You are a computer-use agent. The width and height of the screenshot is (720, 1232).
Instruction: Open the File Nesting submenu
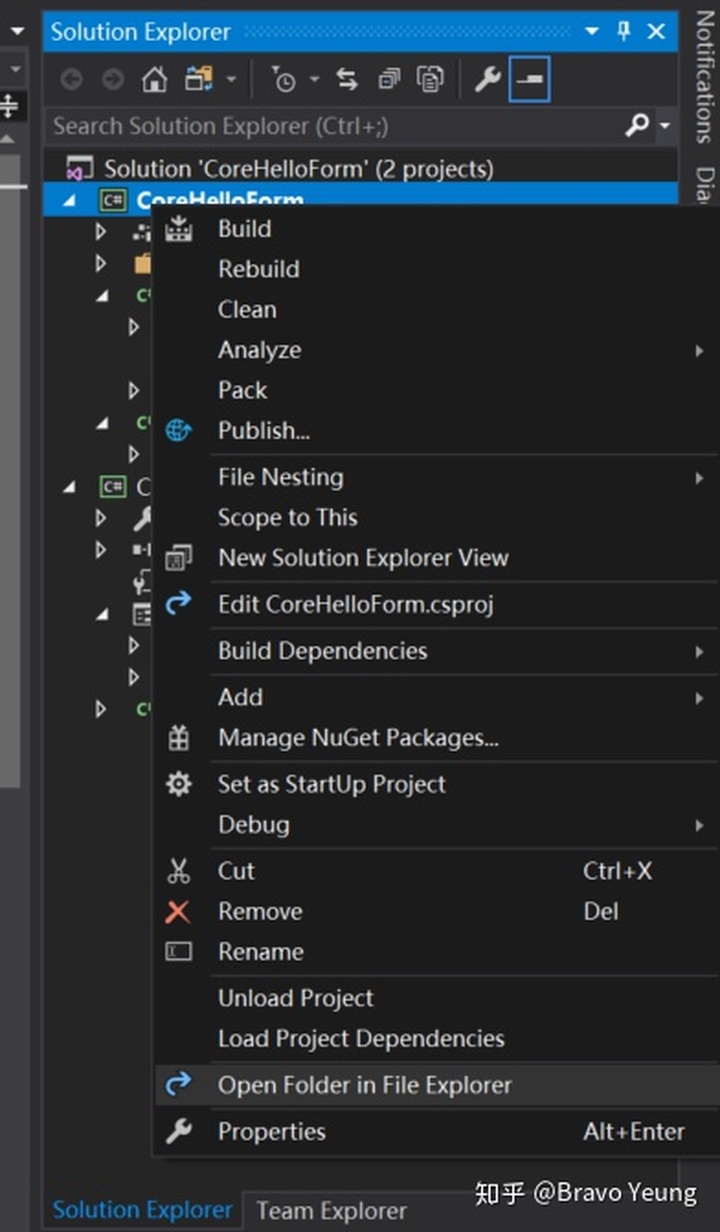pos(435,477)
